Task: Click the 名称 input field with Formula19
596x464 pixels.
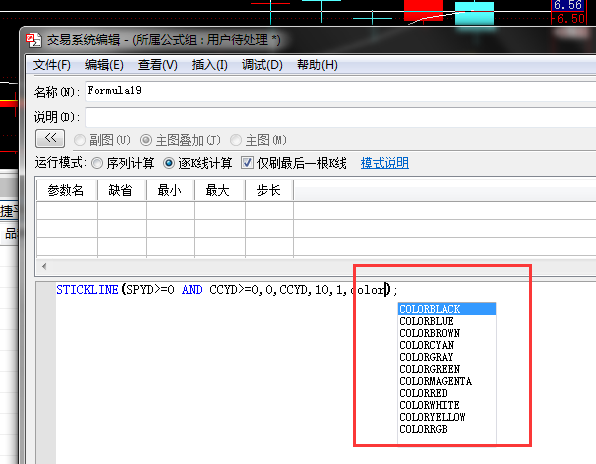Action: pos(341,91)
